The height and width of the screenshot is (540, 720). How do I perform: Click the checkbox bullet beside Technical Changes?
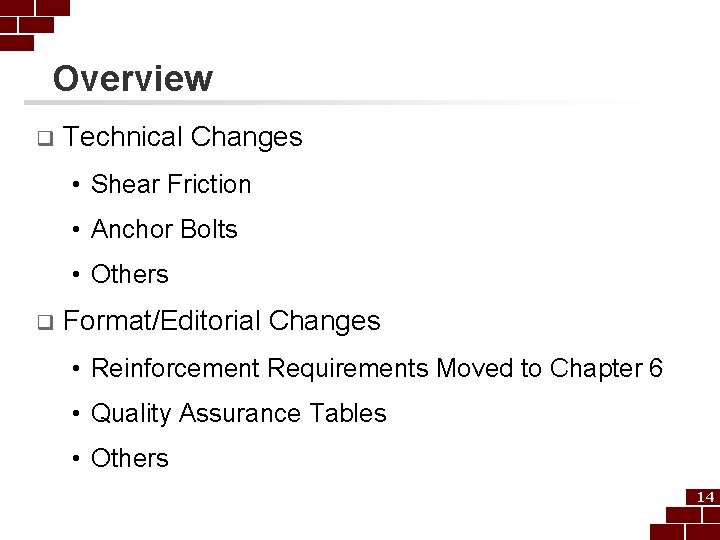pos(45,138)
